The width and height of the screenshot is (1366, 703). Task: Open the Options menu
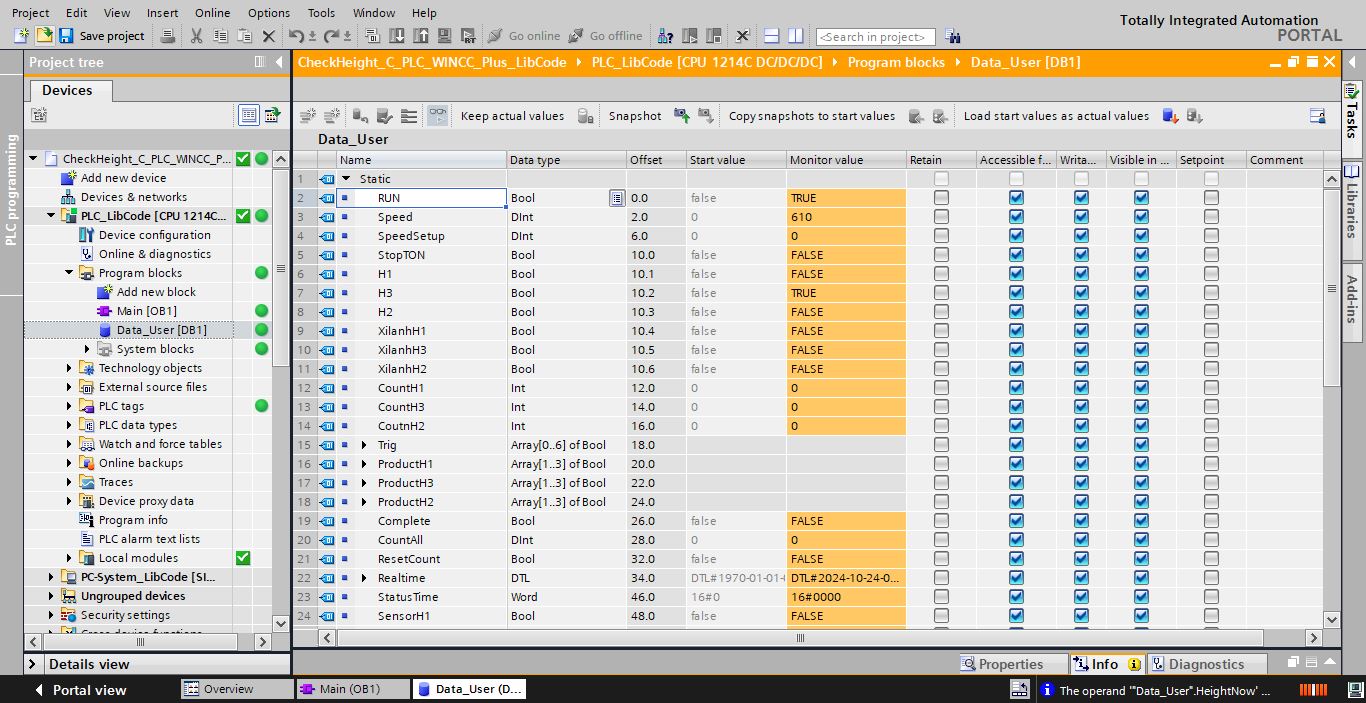(269, 13)
